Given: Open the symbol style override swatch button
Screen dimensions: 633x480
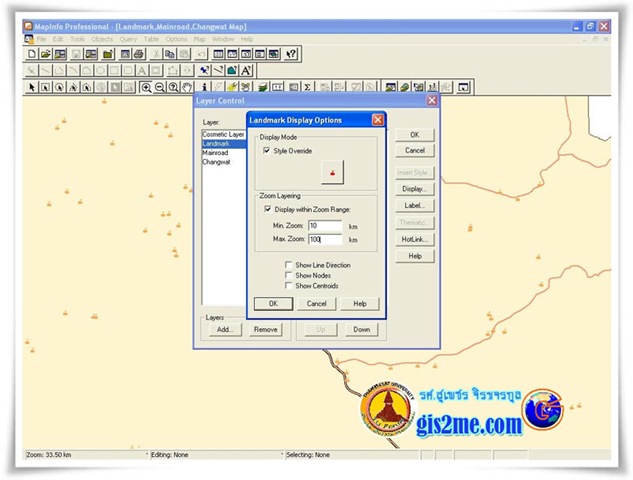Looking at the screenshot, I should (x=332, y=172).
